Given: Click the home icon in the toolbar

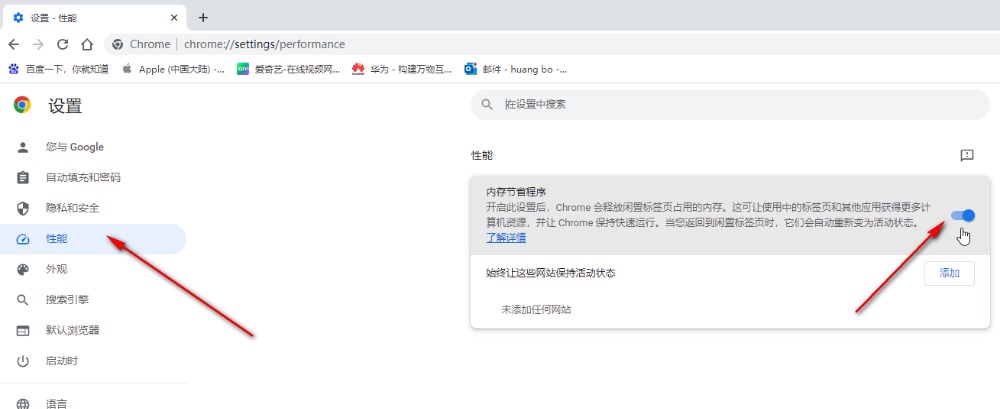Looking at the screenshot, I should (x=87, y=44).
